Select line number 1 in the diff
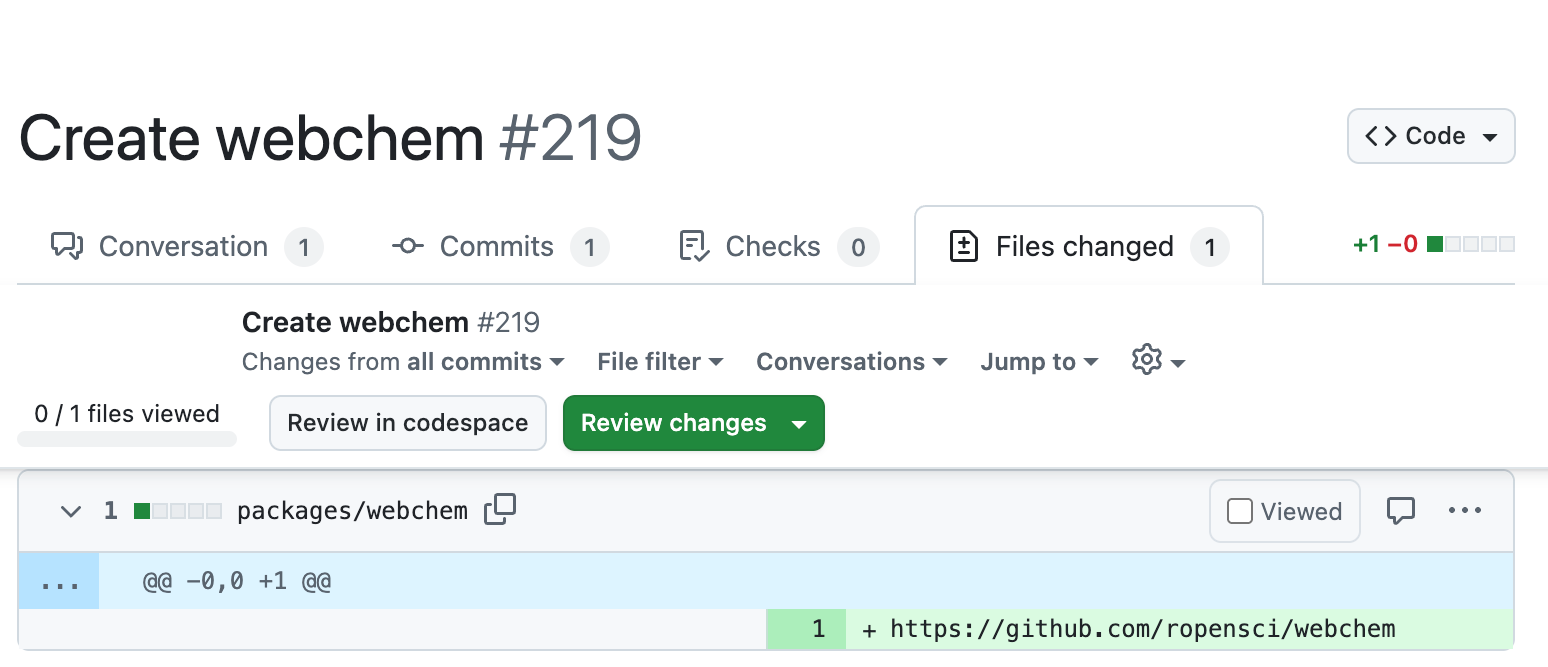Viewport: 1548px width, 667px height. click(x=819, y=629)
